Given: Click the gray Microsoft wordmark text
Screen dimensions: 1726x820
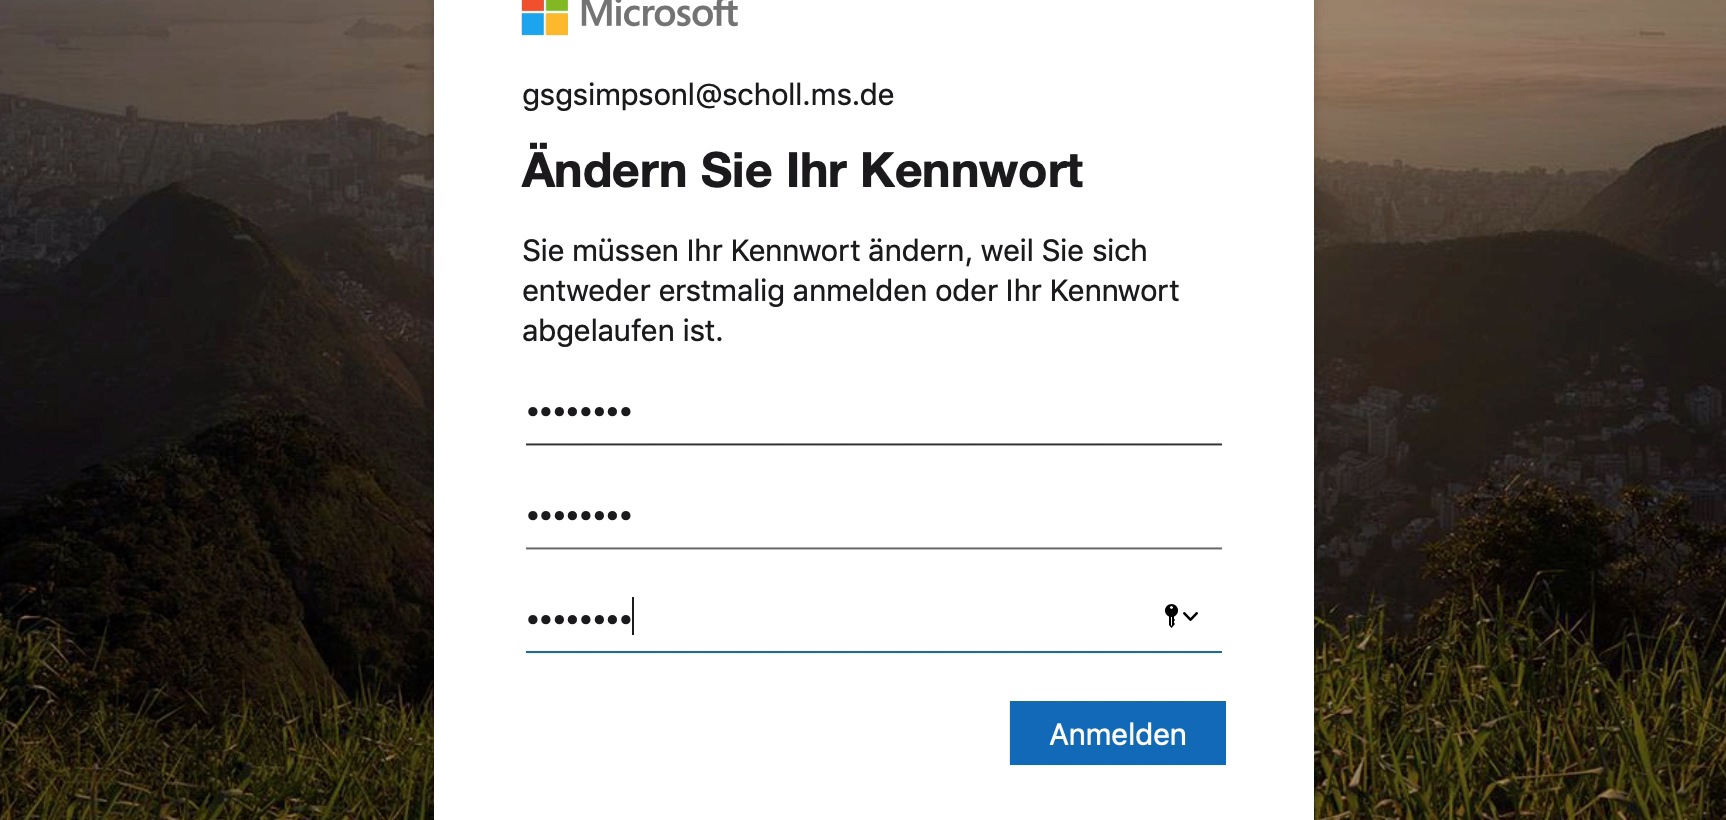Looking at the screenshot, I should pos(659,14).
